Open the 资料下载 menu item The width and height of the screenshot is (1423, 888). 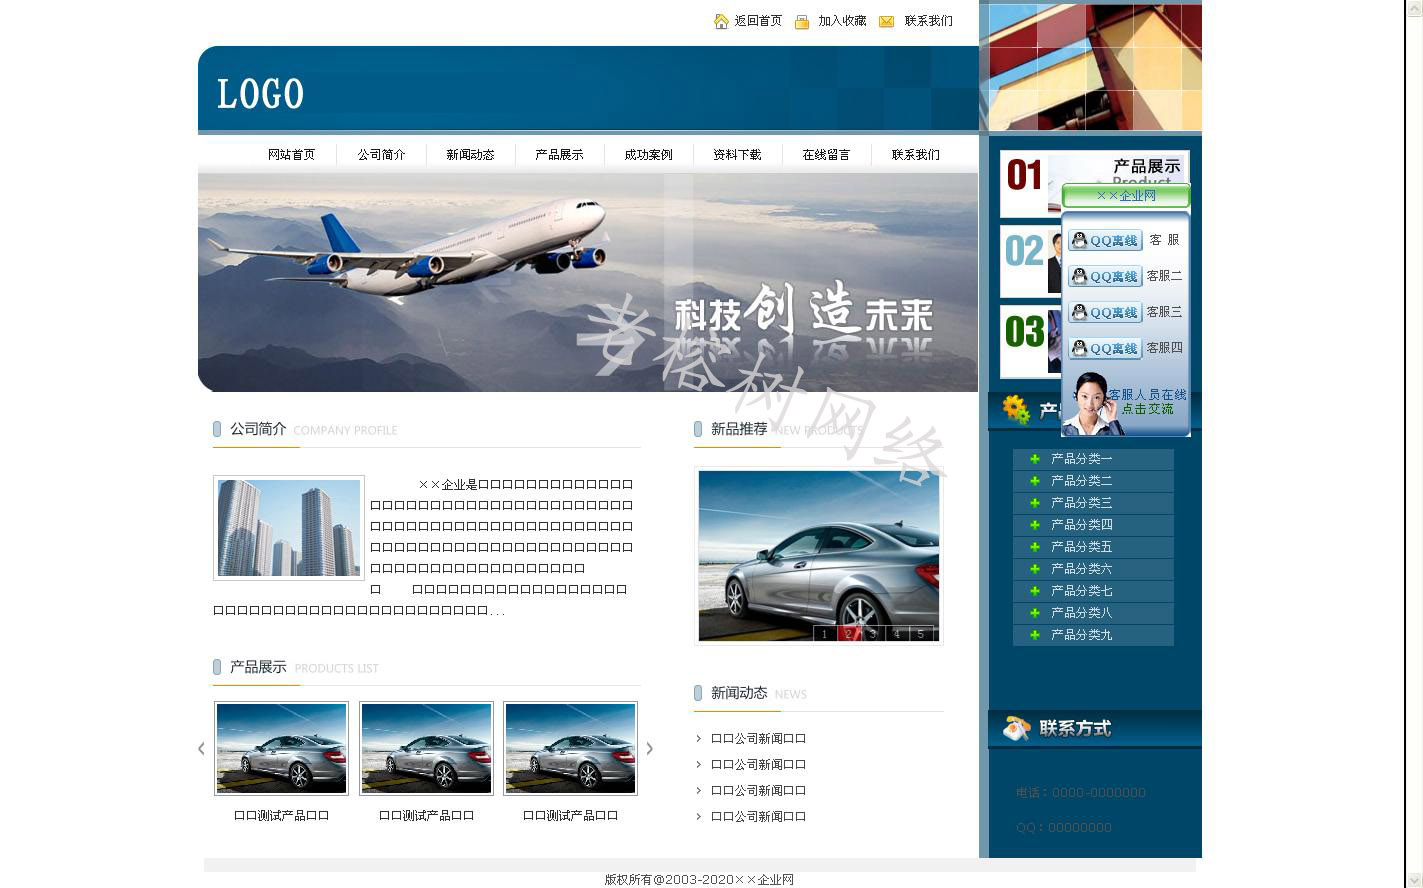[737, 155]
